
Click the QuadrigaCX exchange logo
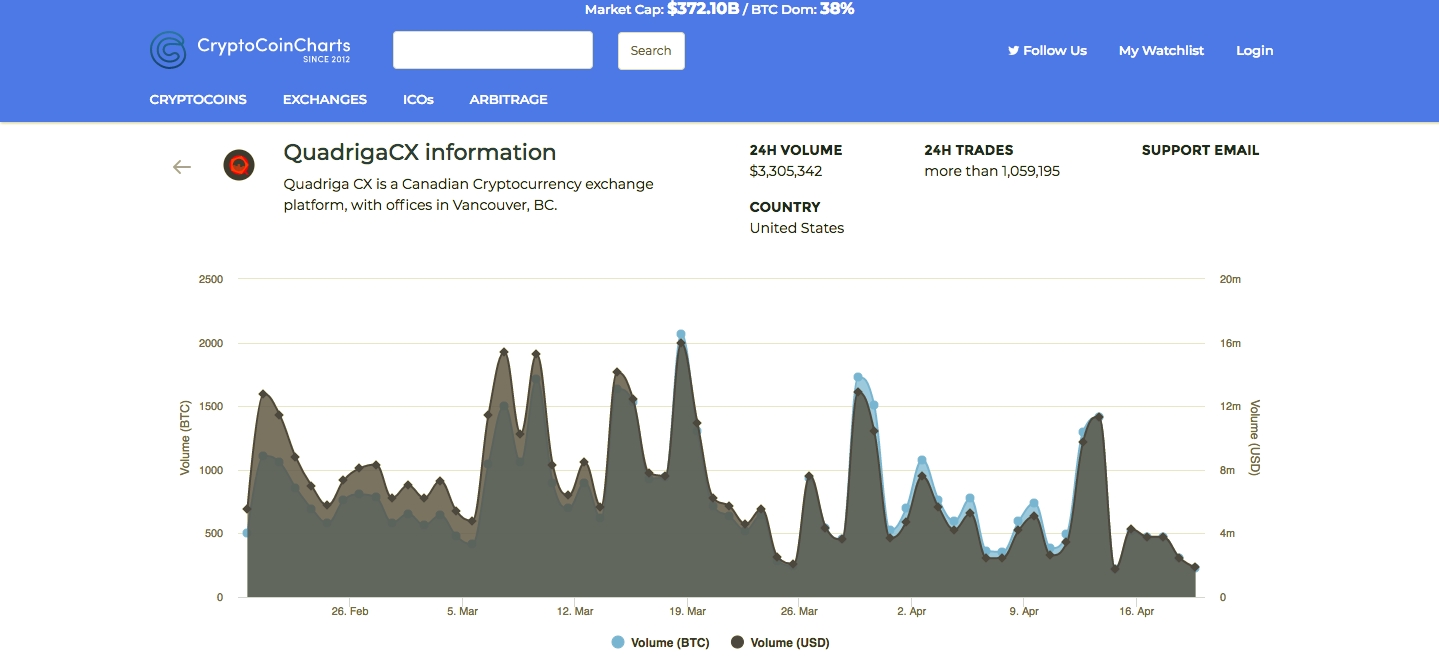coord(239,165)
